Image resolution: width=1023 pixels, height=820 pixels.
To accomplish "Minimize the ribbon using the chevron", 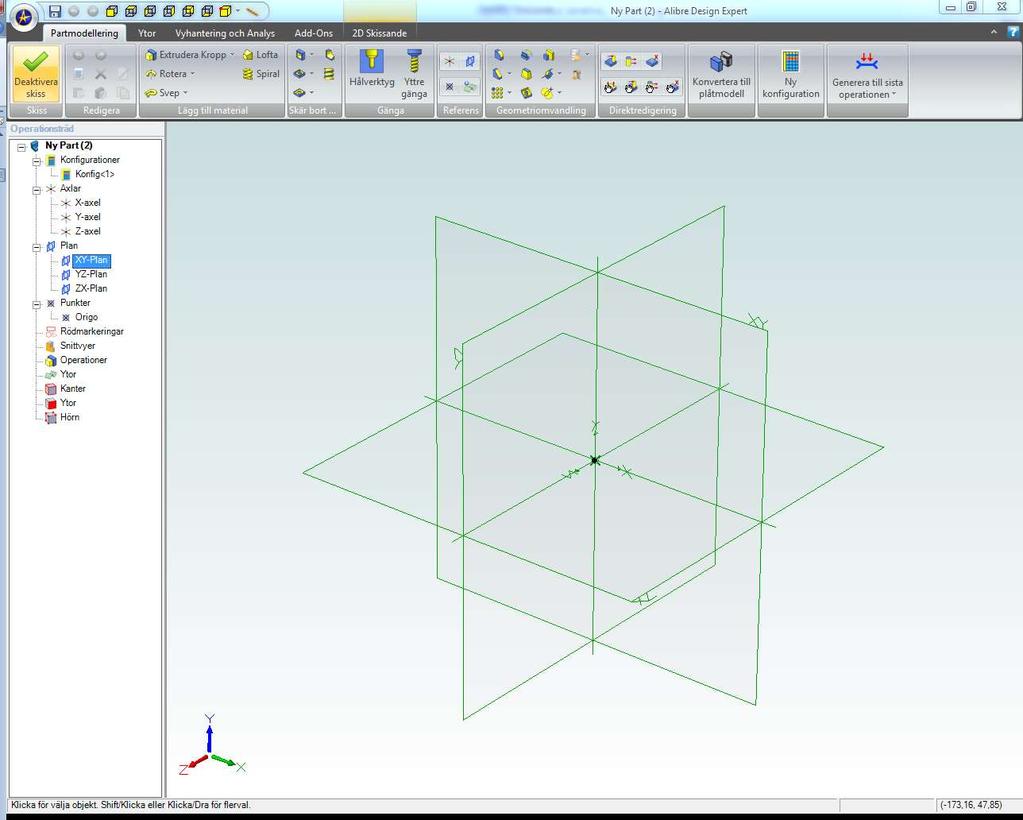I will [994, 32].
